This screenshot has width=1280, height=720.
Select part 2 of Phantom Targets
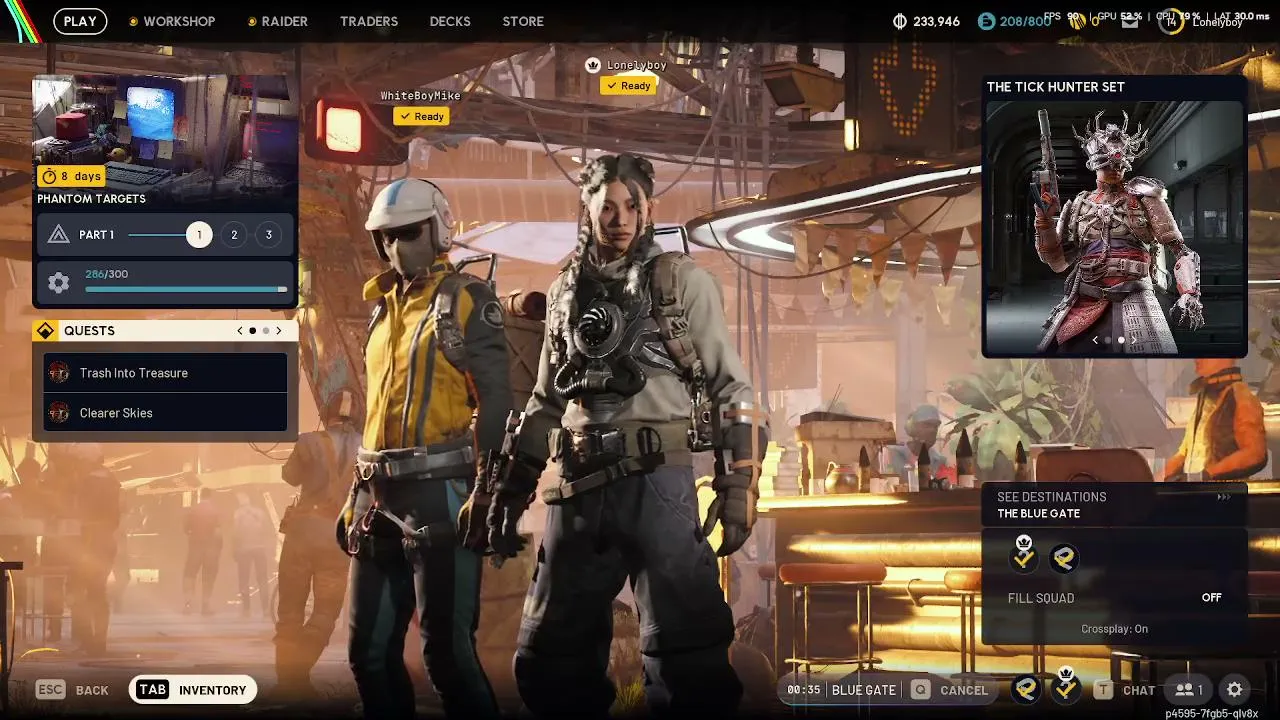(x=234, y=235)
